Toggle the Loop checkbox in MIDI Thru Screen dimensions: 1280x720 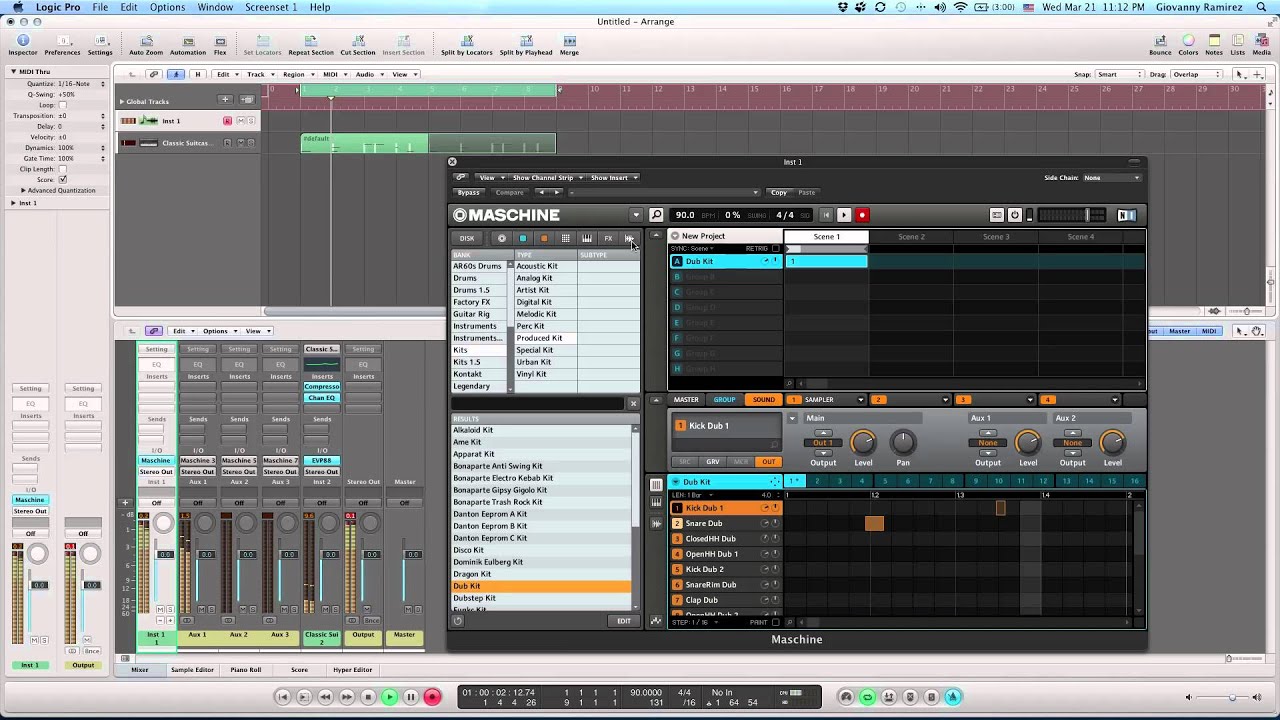tap(62, 105)
